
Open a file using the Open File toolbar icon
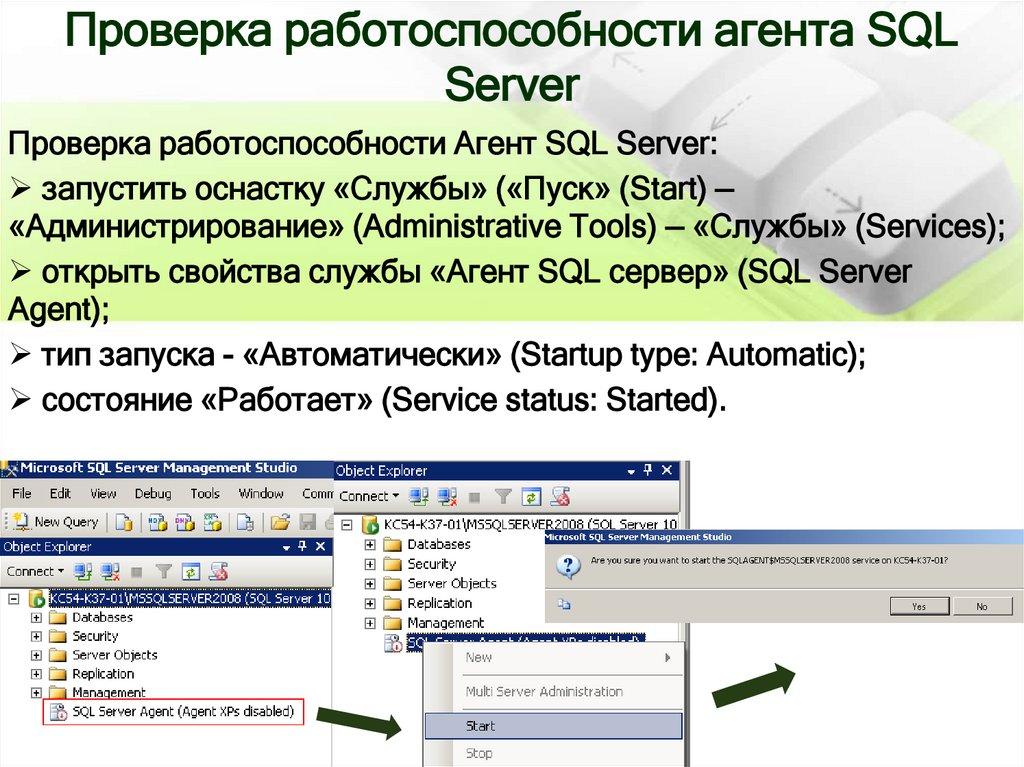tap(279, 521)
